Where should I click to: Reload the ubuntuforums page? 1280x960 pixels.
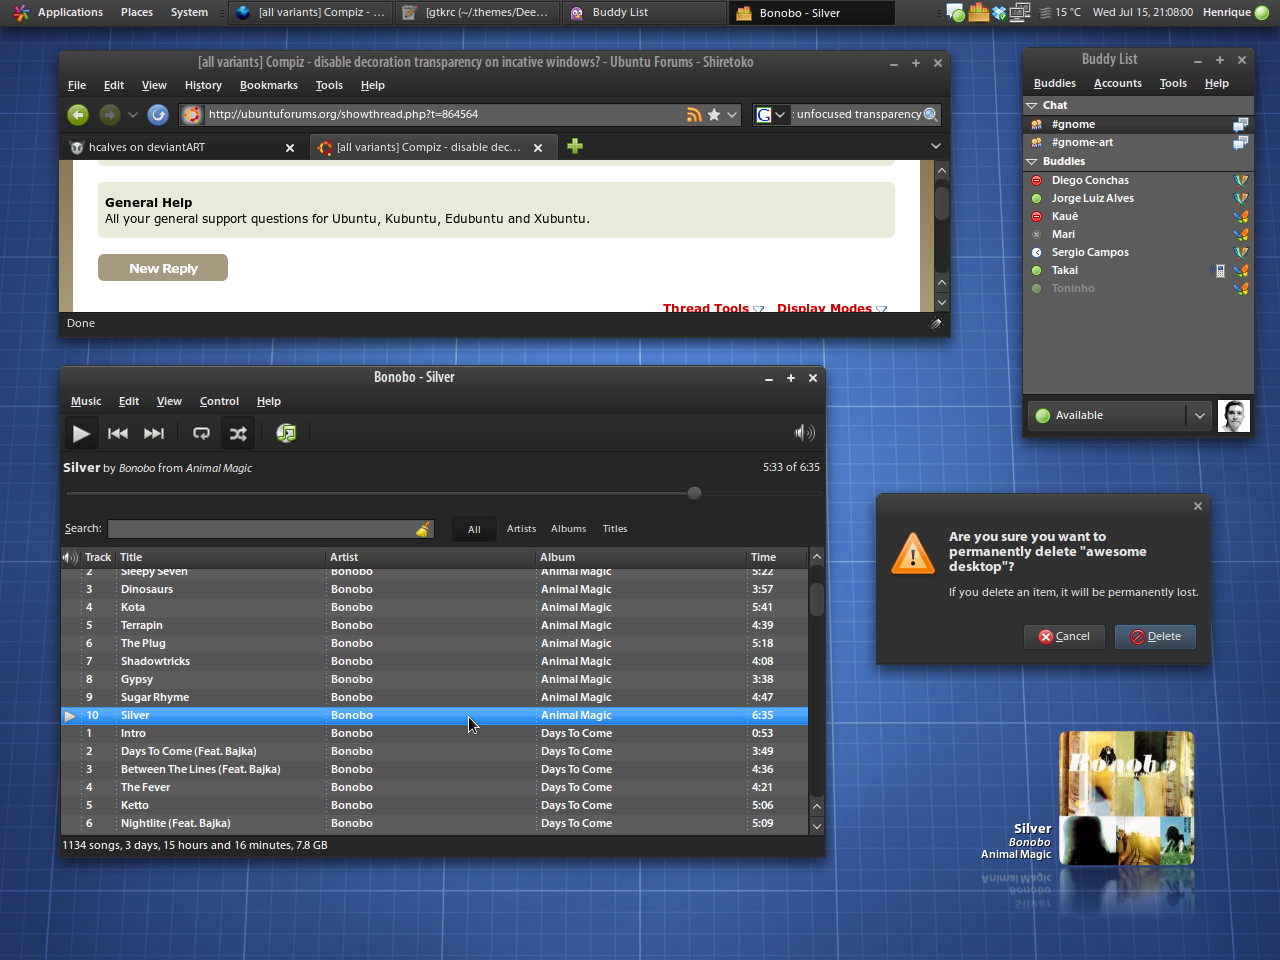tap(158, 115)
